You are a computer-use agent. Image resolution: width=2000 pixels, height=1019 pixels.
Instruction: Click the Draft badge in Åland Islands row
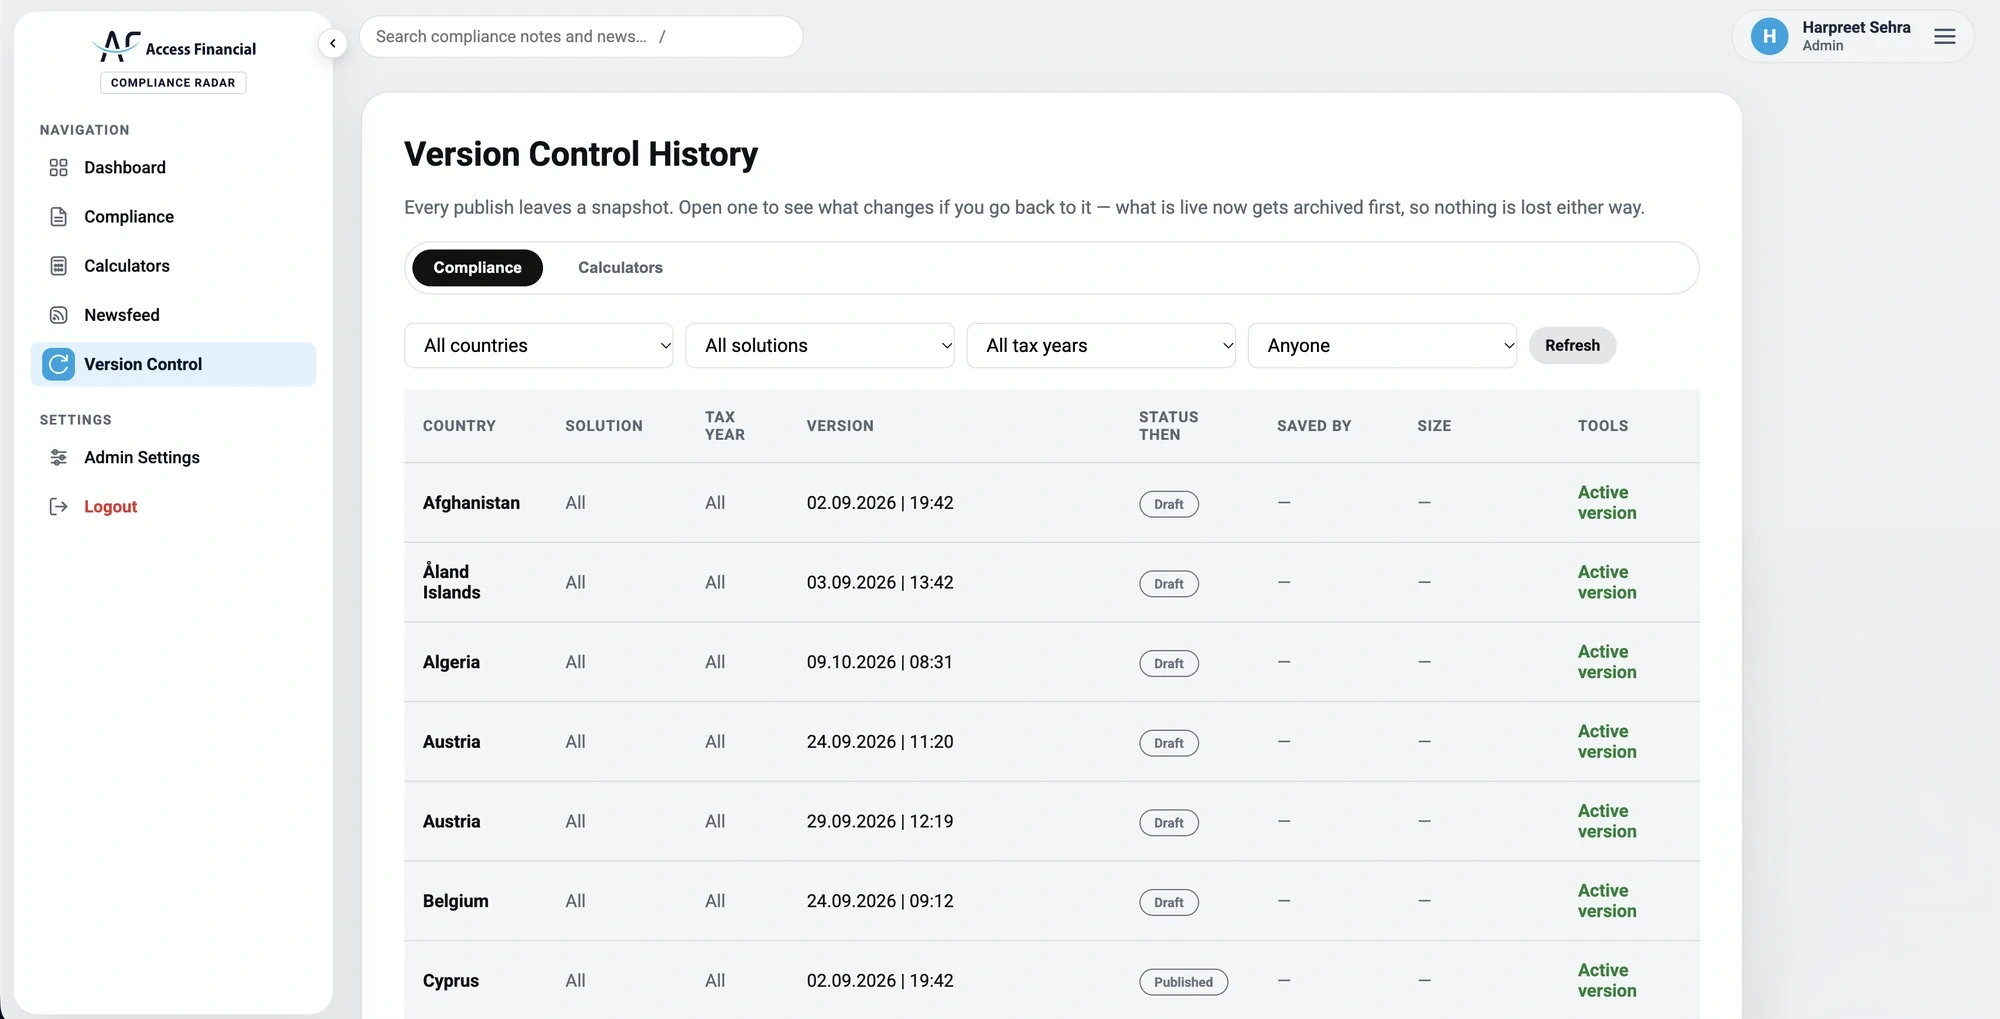[1169, 583]
